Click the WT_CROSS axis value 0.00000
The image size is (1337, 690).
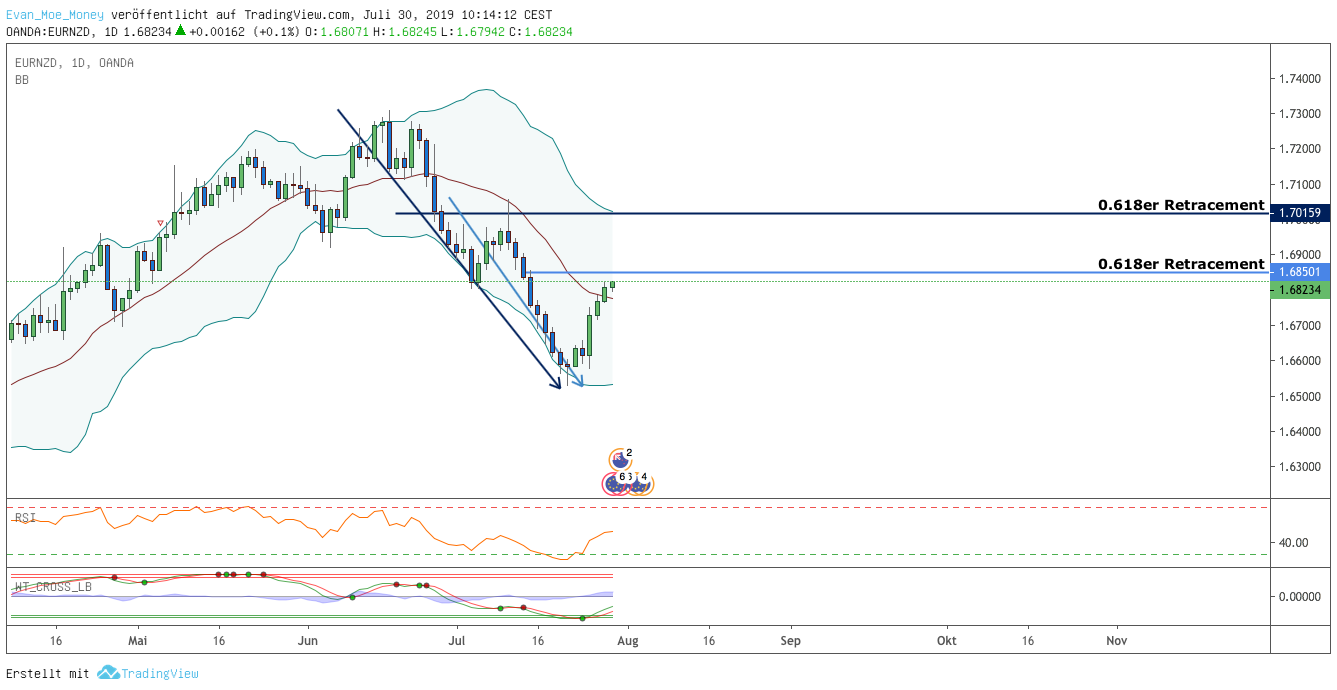coord(1301,597)
